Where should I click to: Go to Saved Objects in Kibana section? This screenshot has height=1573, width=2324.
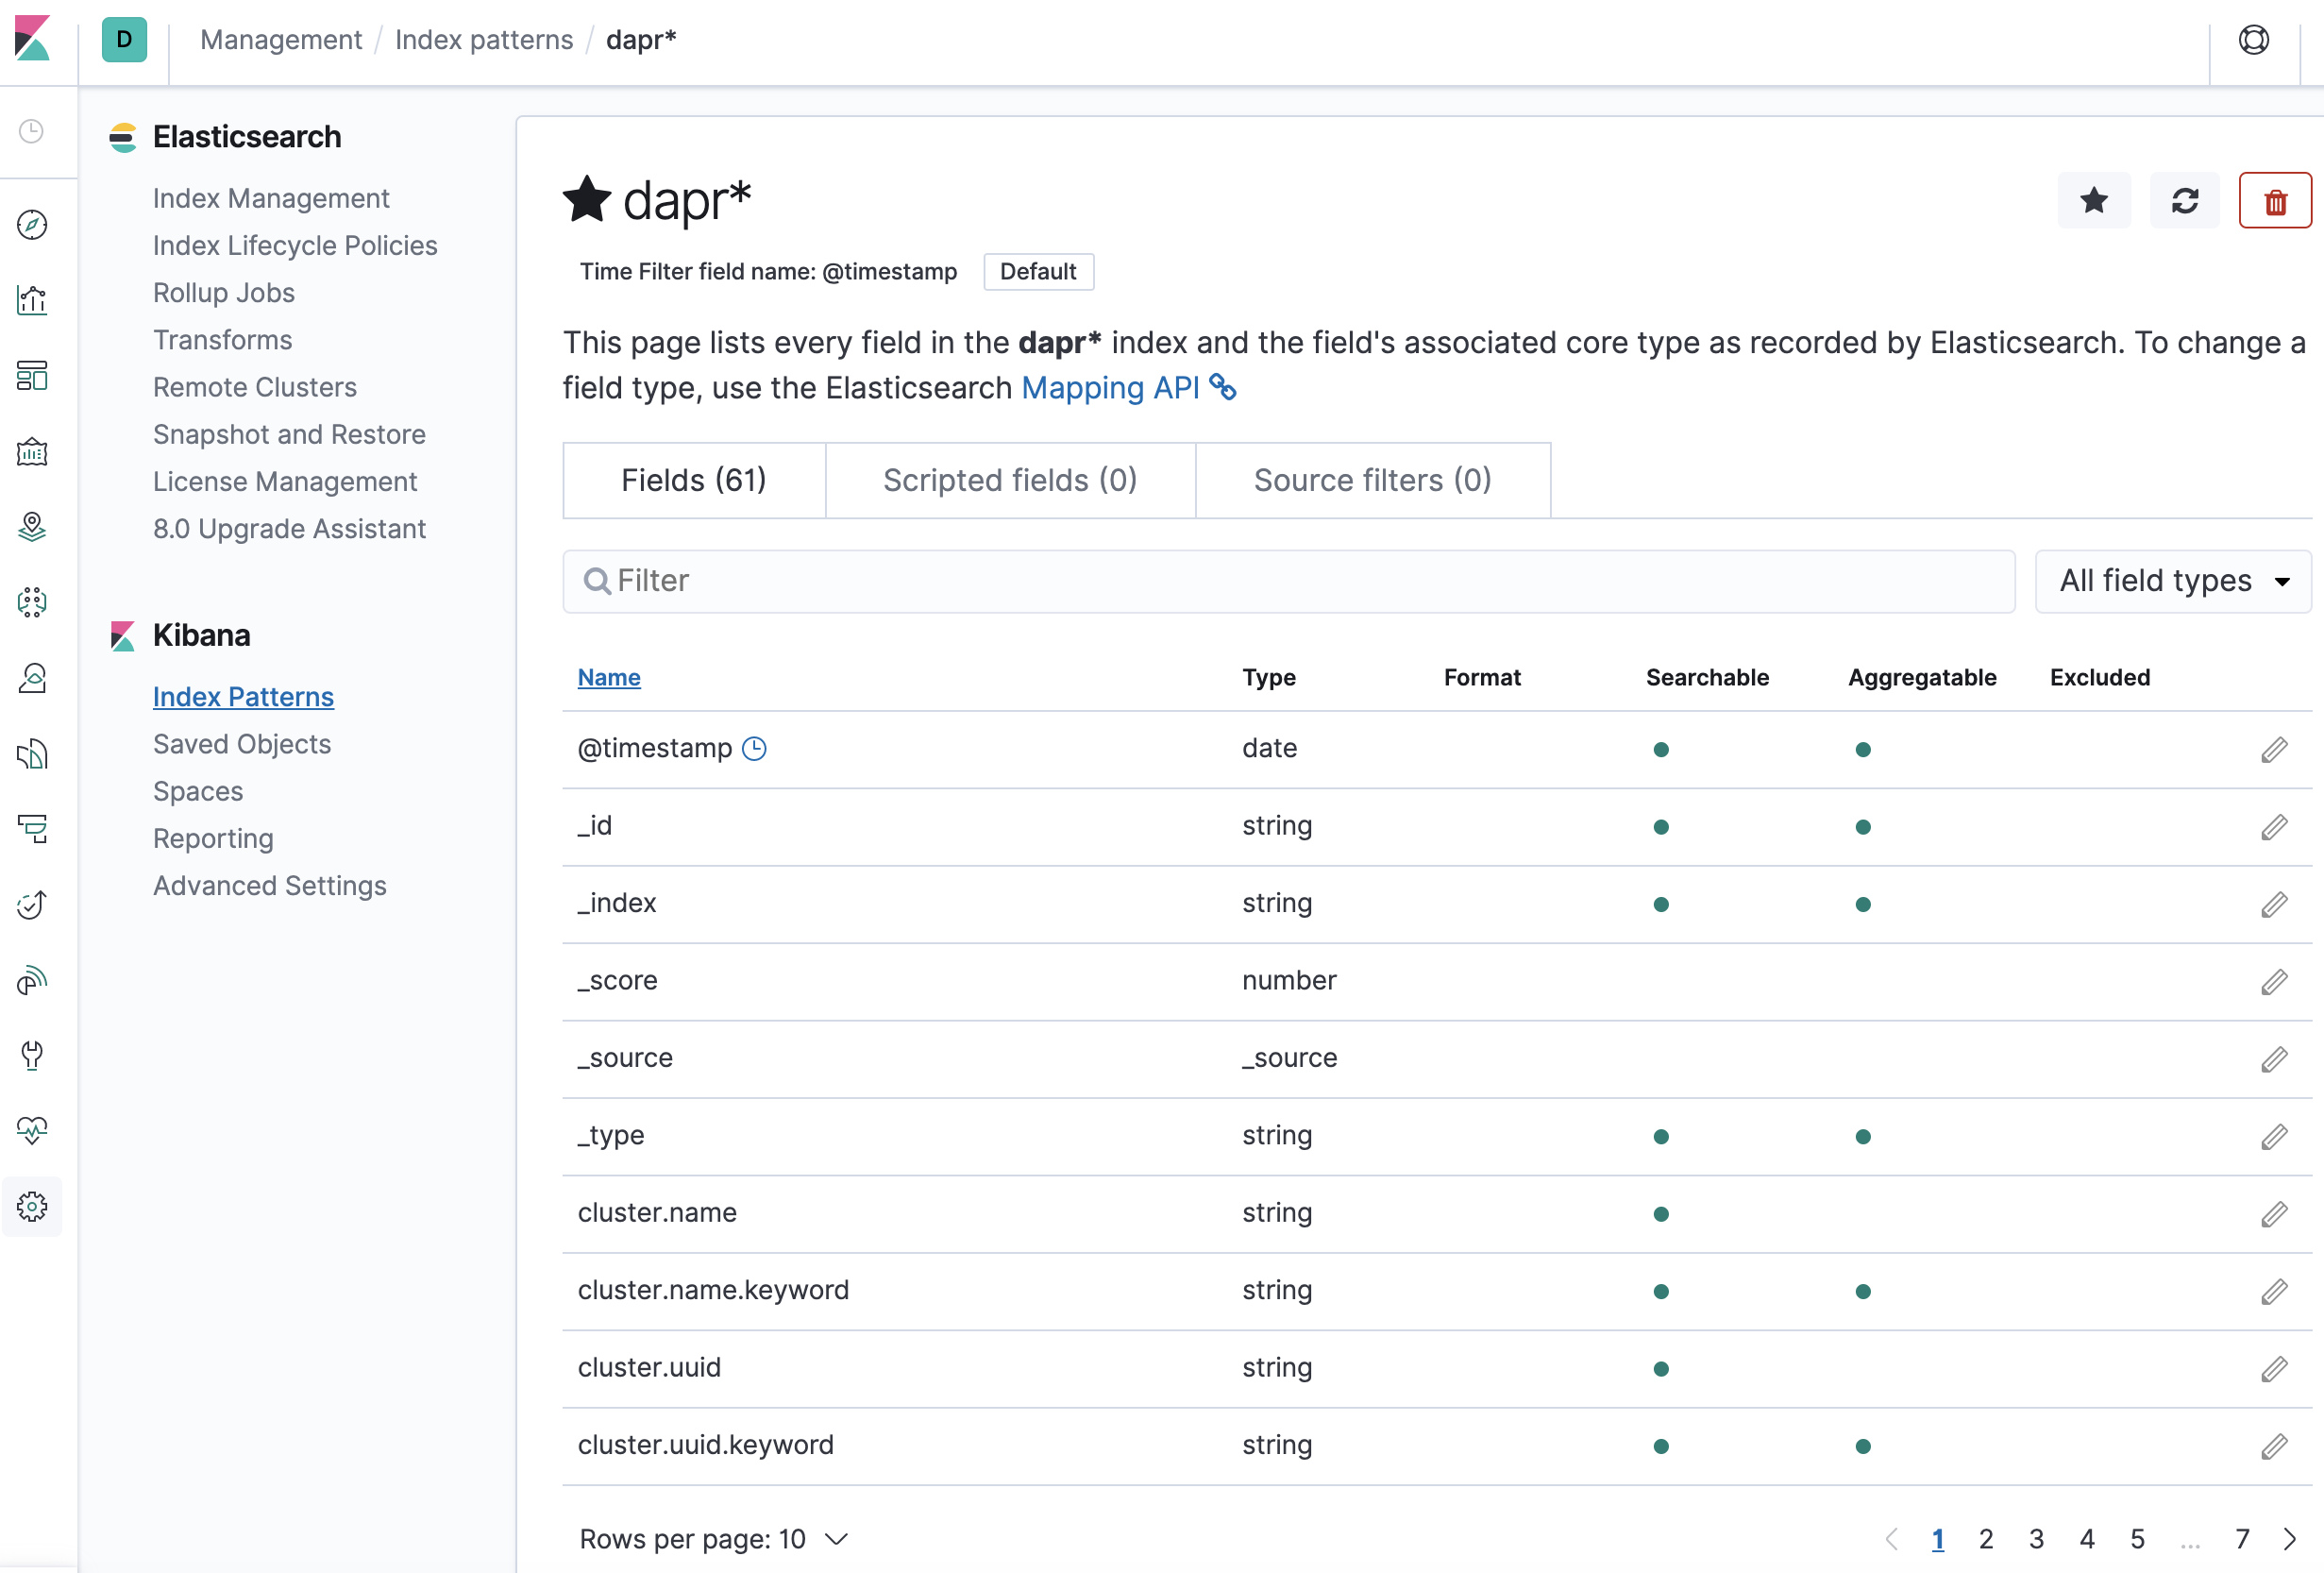pyautogui.click(x=242, y=744)
